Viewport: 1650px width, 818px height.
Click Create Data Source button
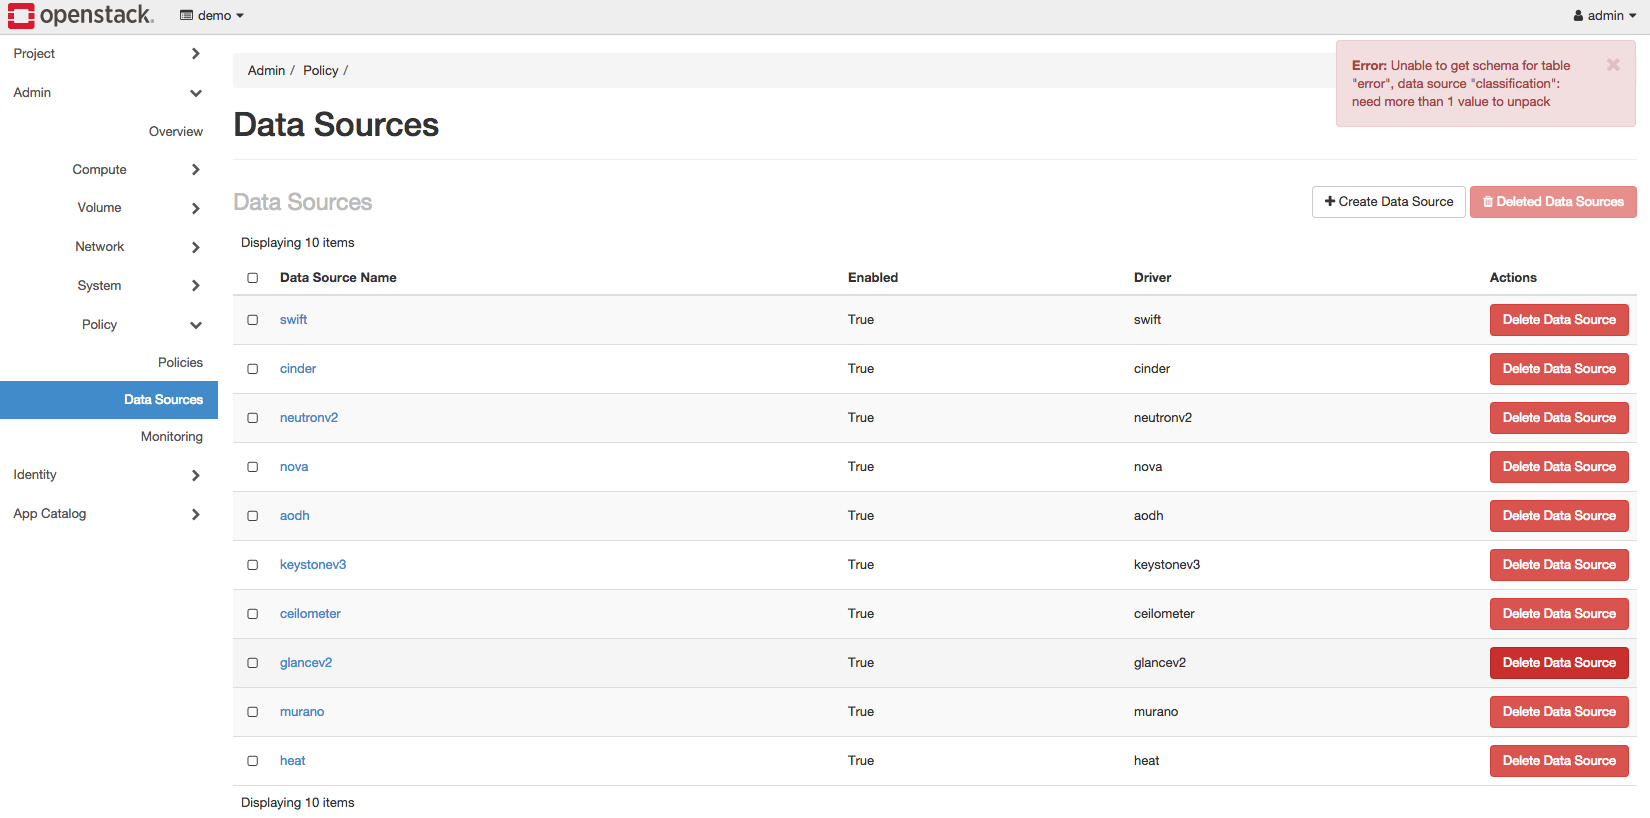[x=1389, y=202]
